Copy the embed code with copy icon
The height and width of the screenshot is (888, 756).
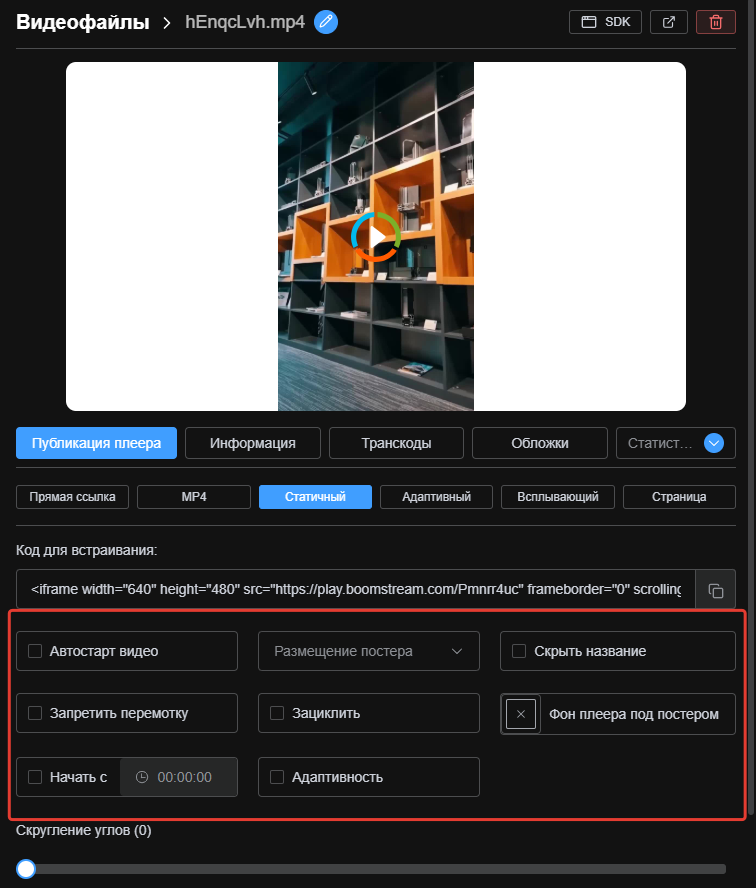[x=716, y=590]
